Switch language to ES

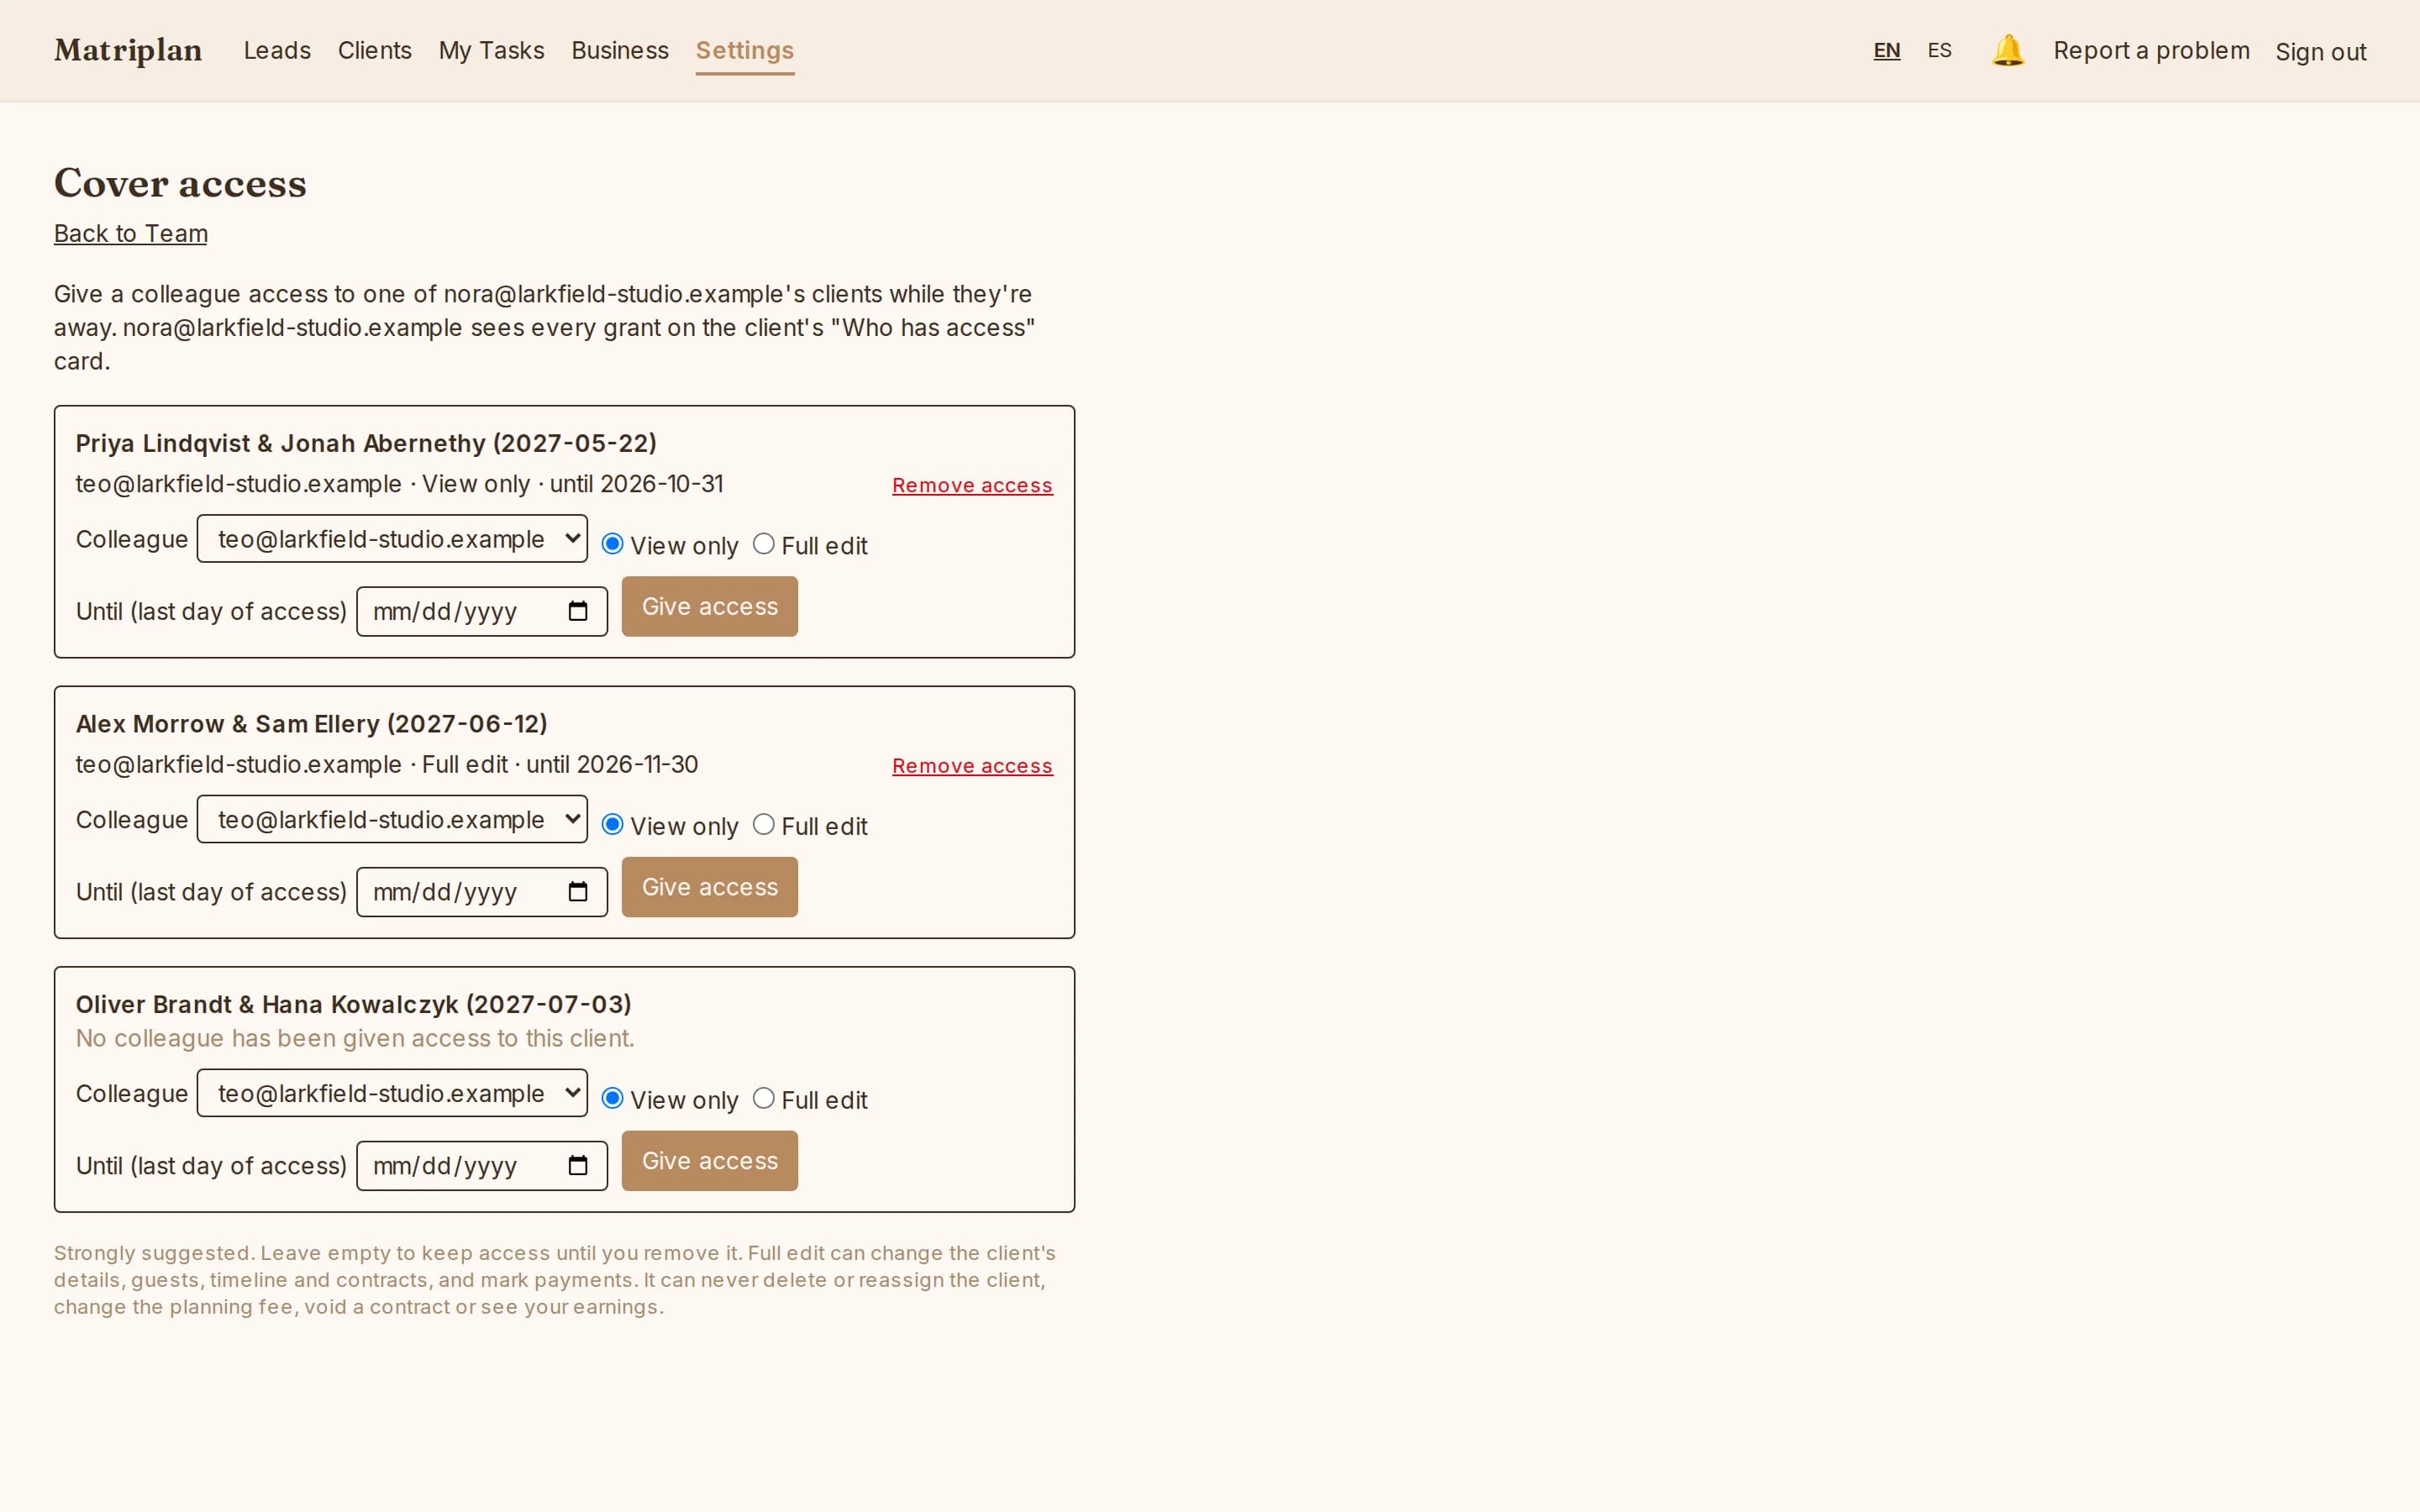(1939, 50)
